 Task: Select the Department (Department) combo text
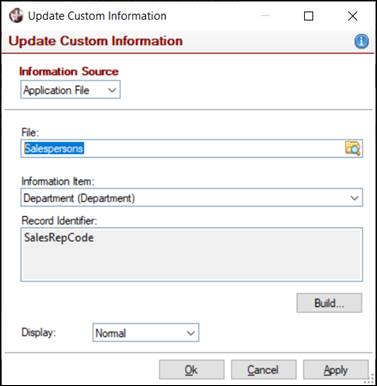[79, 198]
